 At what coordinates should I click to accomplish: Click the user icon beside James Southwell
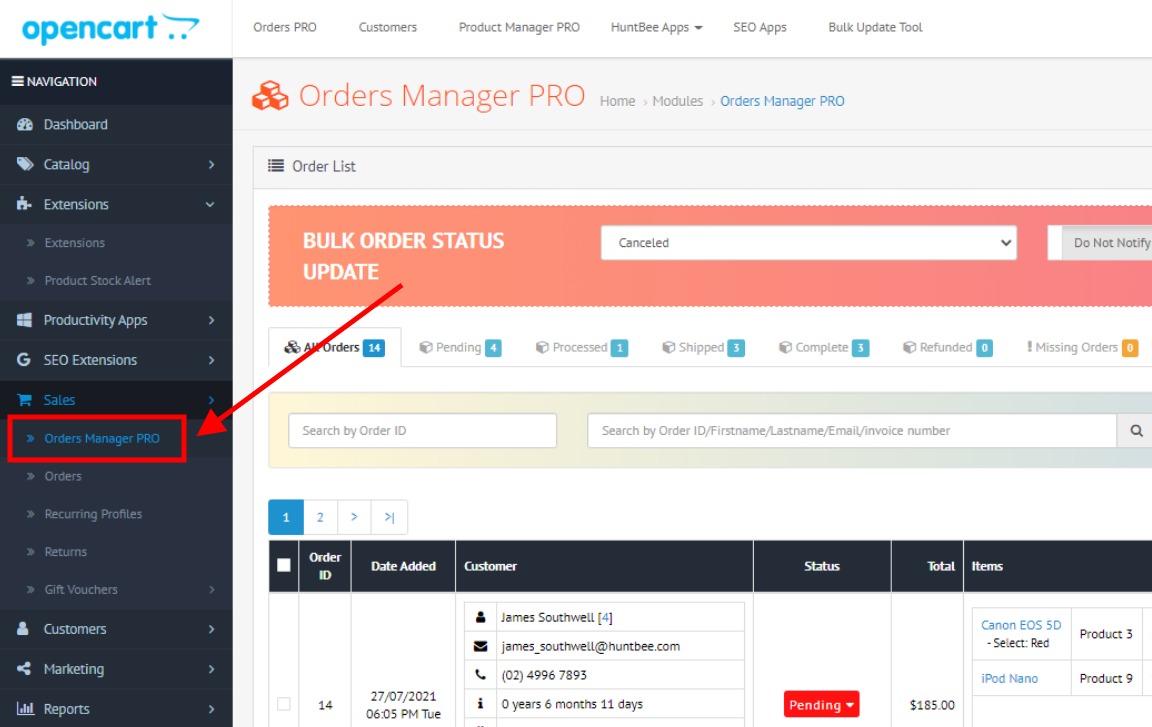pos(480,617)
